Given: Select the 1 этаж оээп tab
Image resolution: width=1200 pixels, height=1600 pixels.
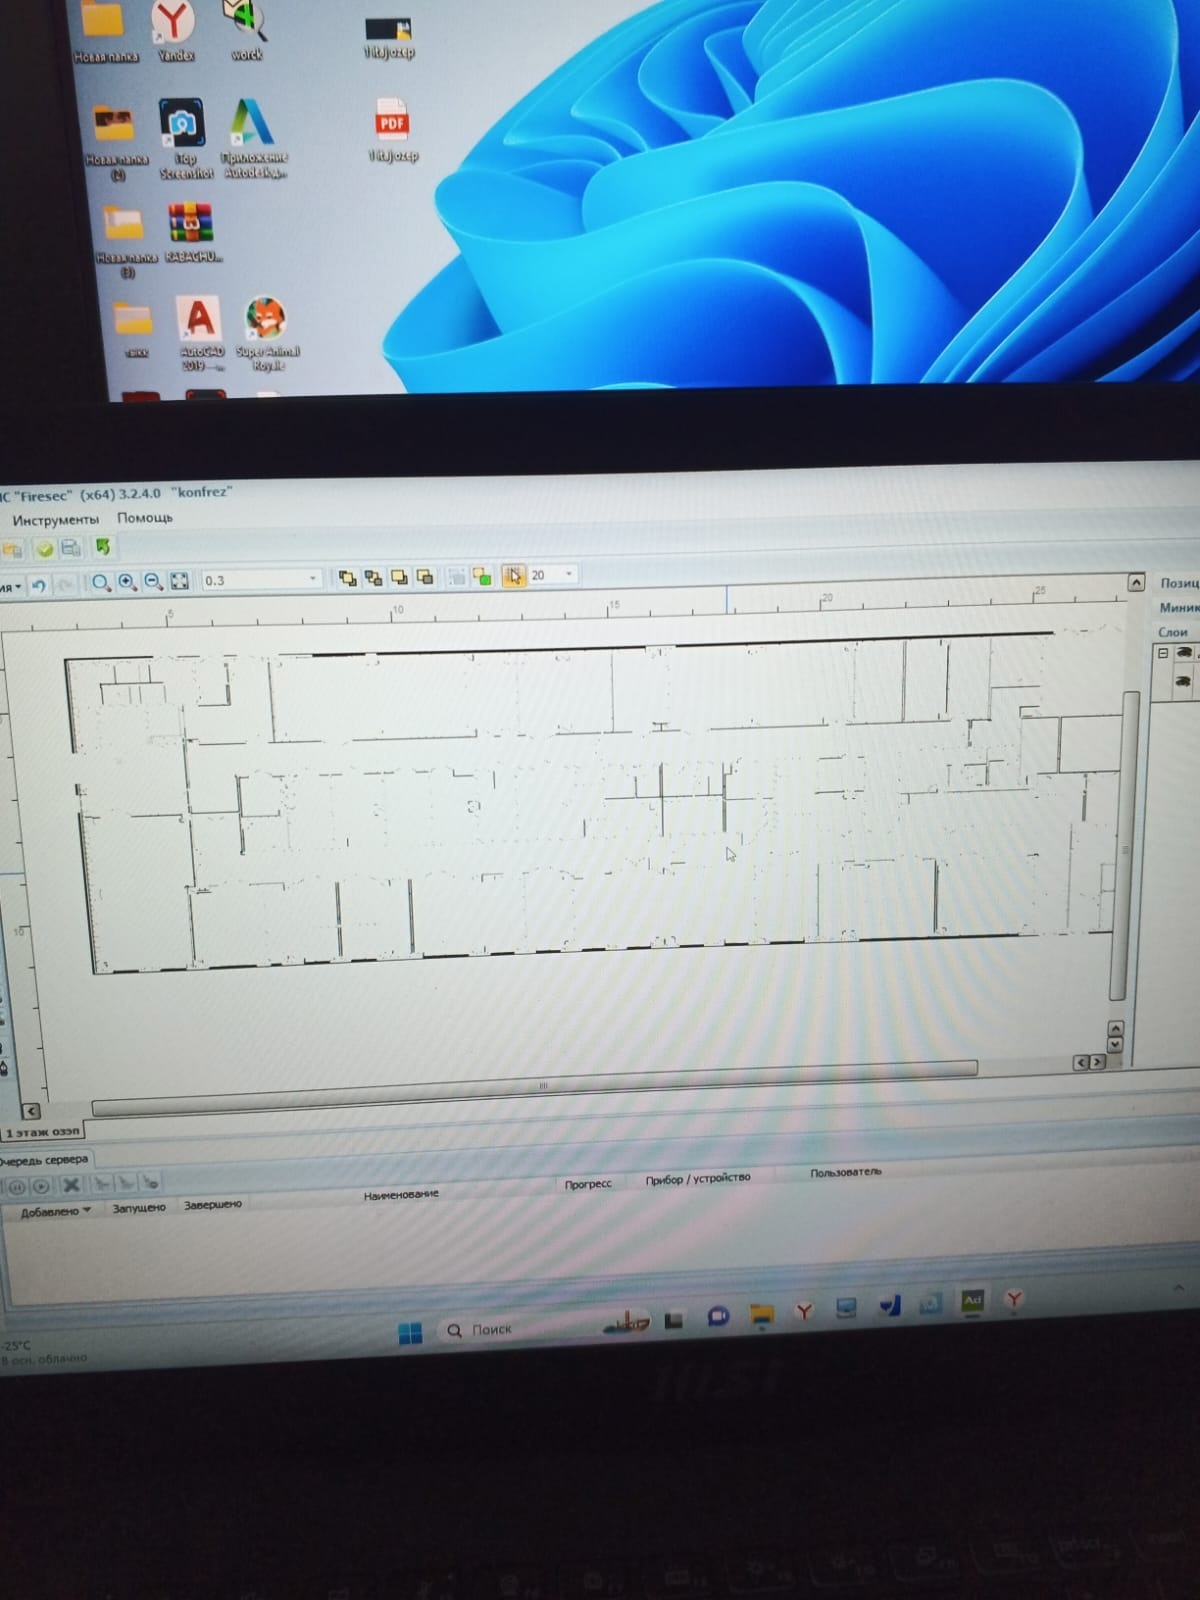Looking at the screenshot, I should click(x=42, y=1131).
